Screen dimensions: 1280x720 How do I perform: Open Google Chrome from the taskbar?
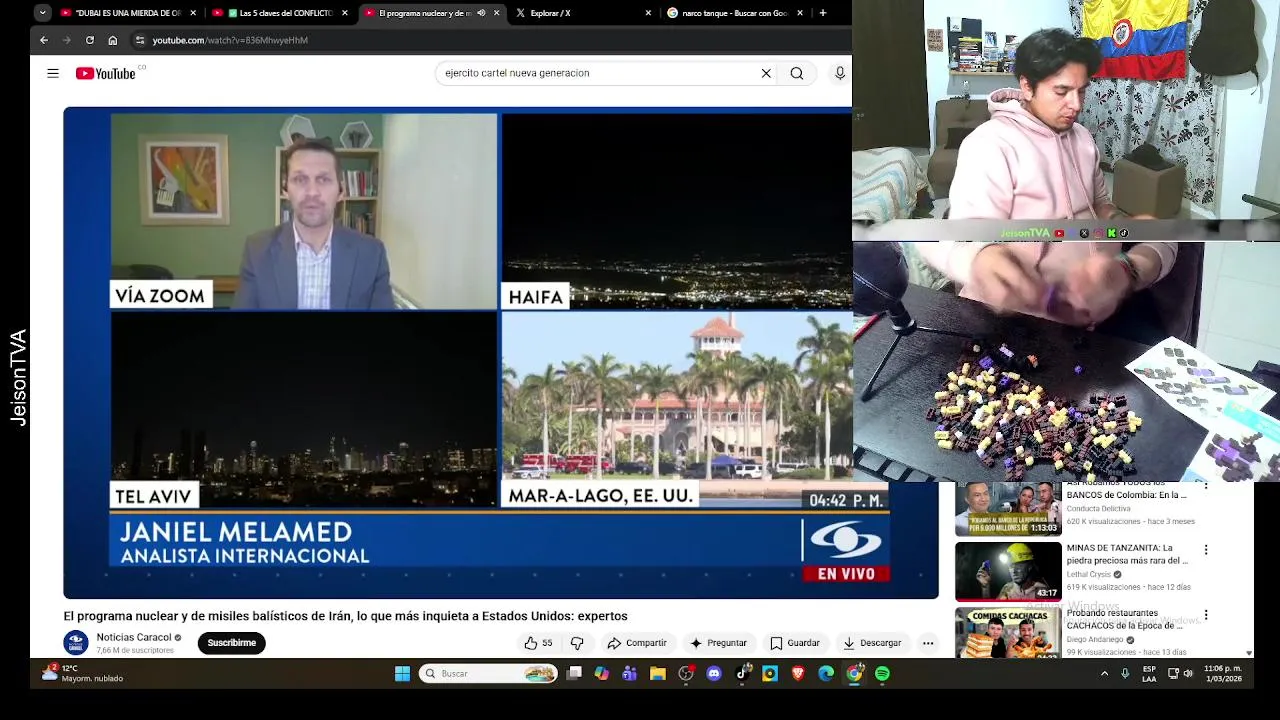point(854,674)
